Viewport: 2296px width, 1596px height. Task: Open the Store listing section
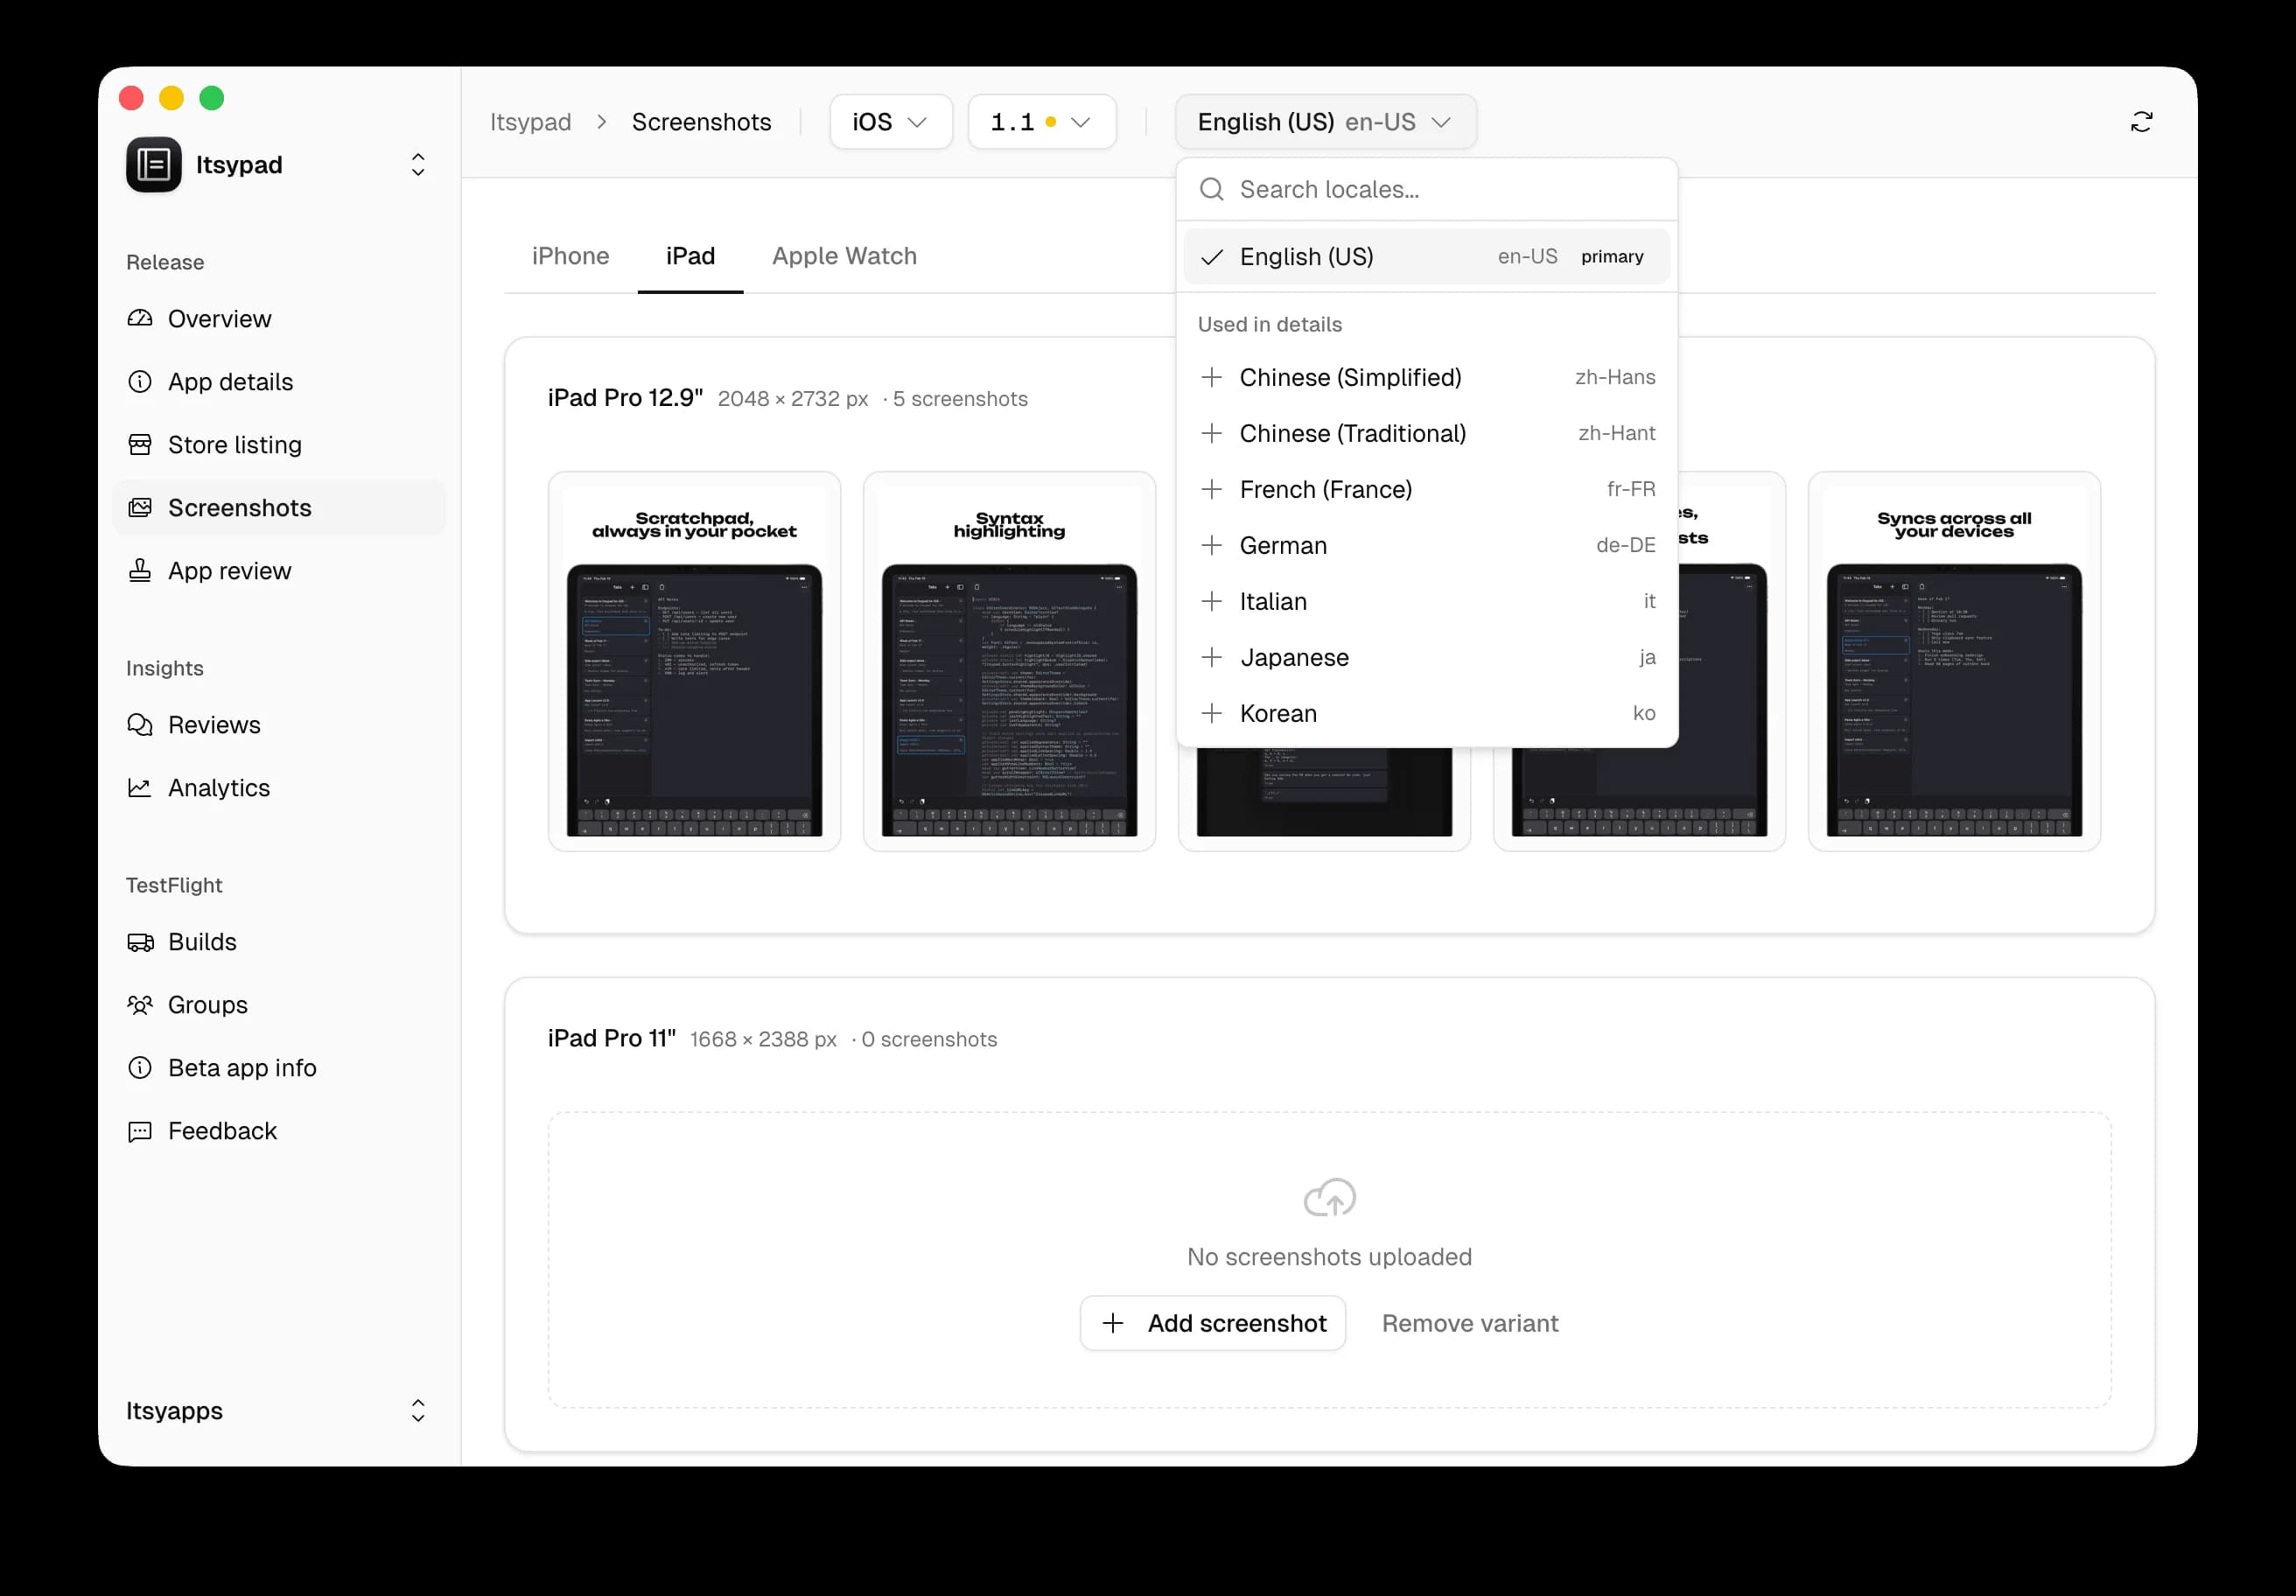coord(233,444)
